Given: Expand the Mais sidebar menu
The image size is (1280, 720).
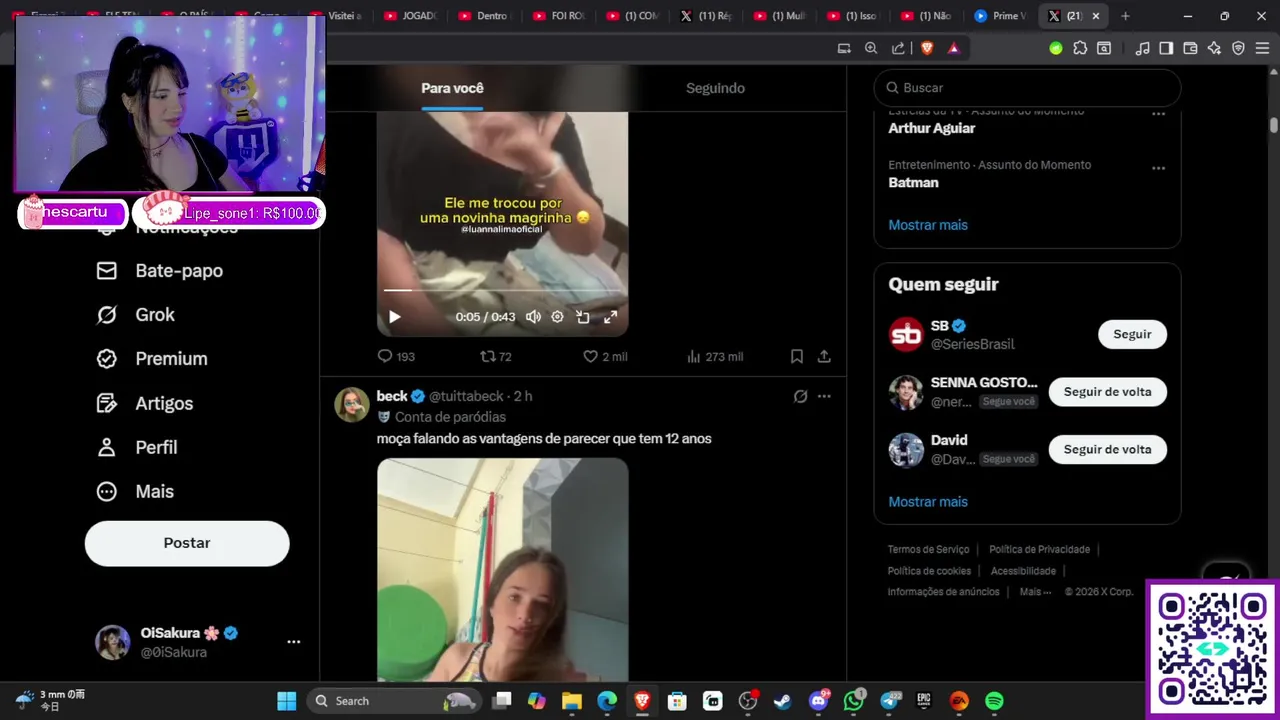Looking at the screenshot, I should pos(135,491).
